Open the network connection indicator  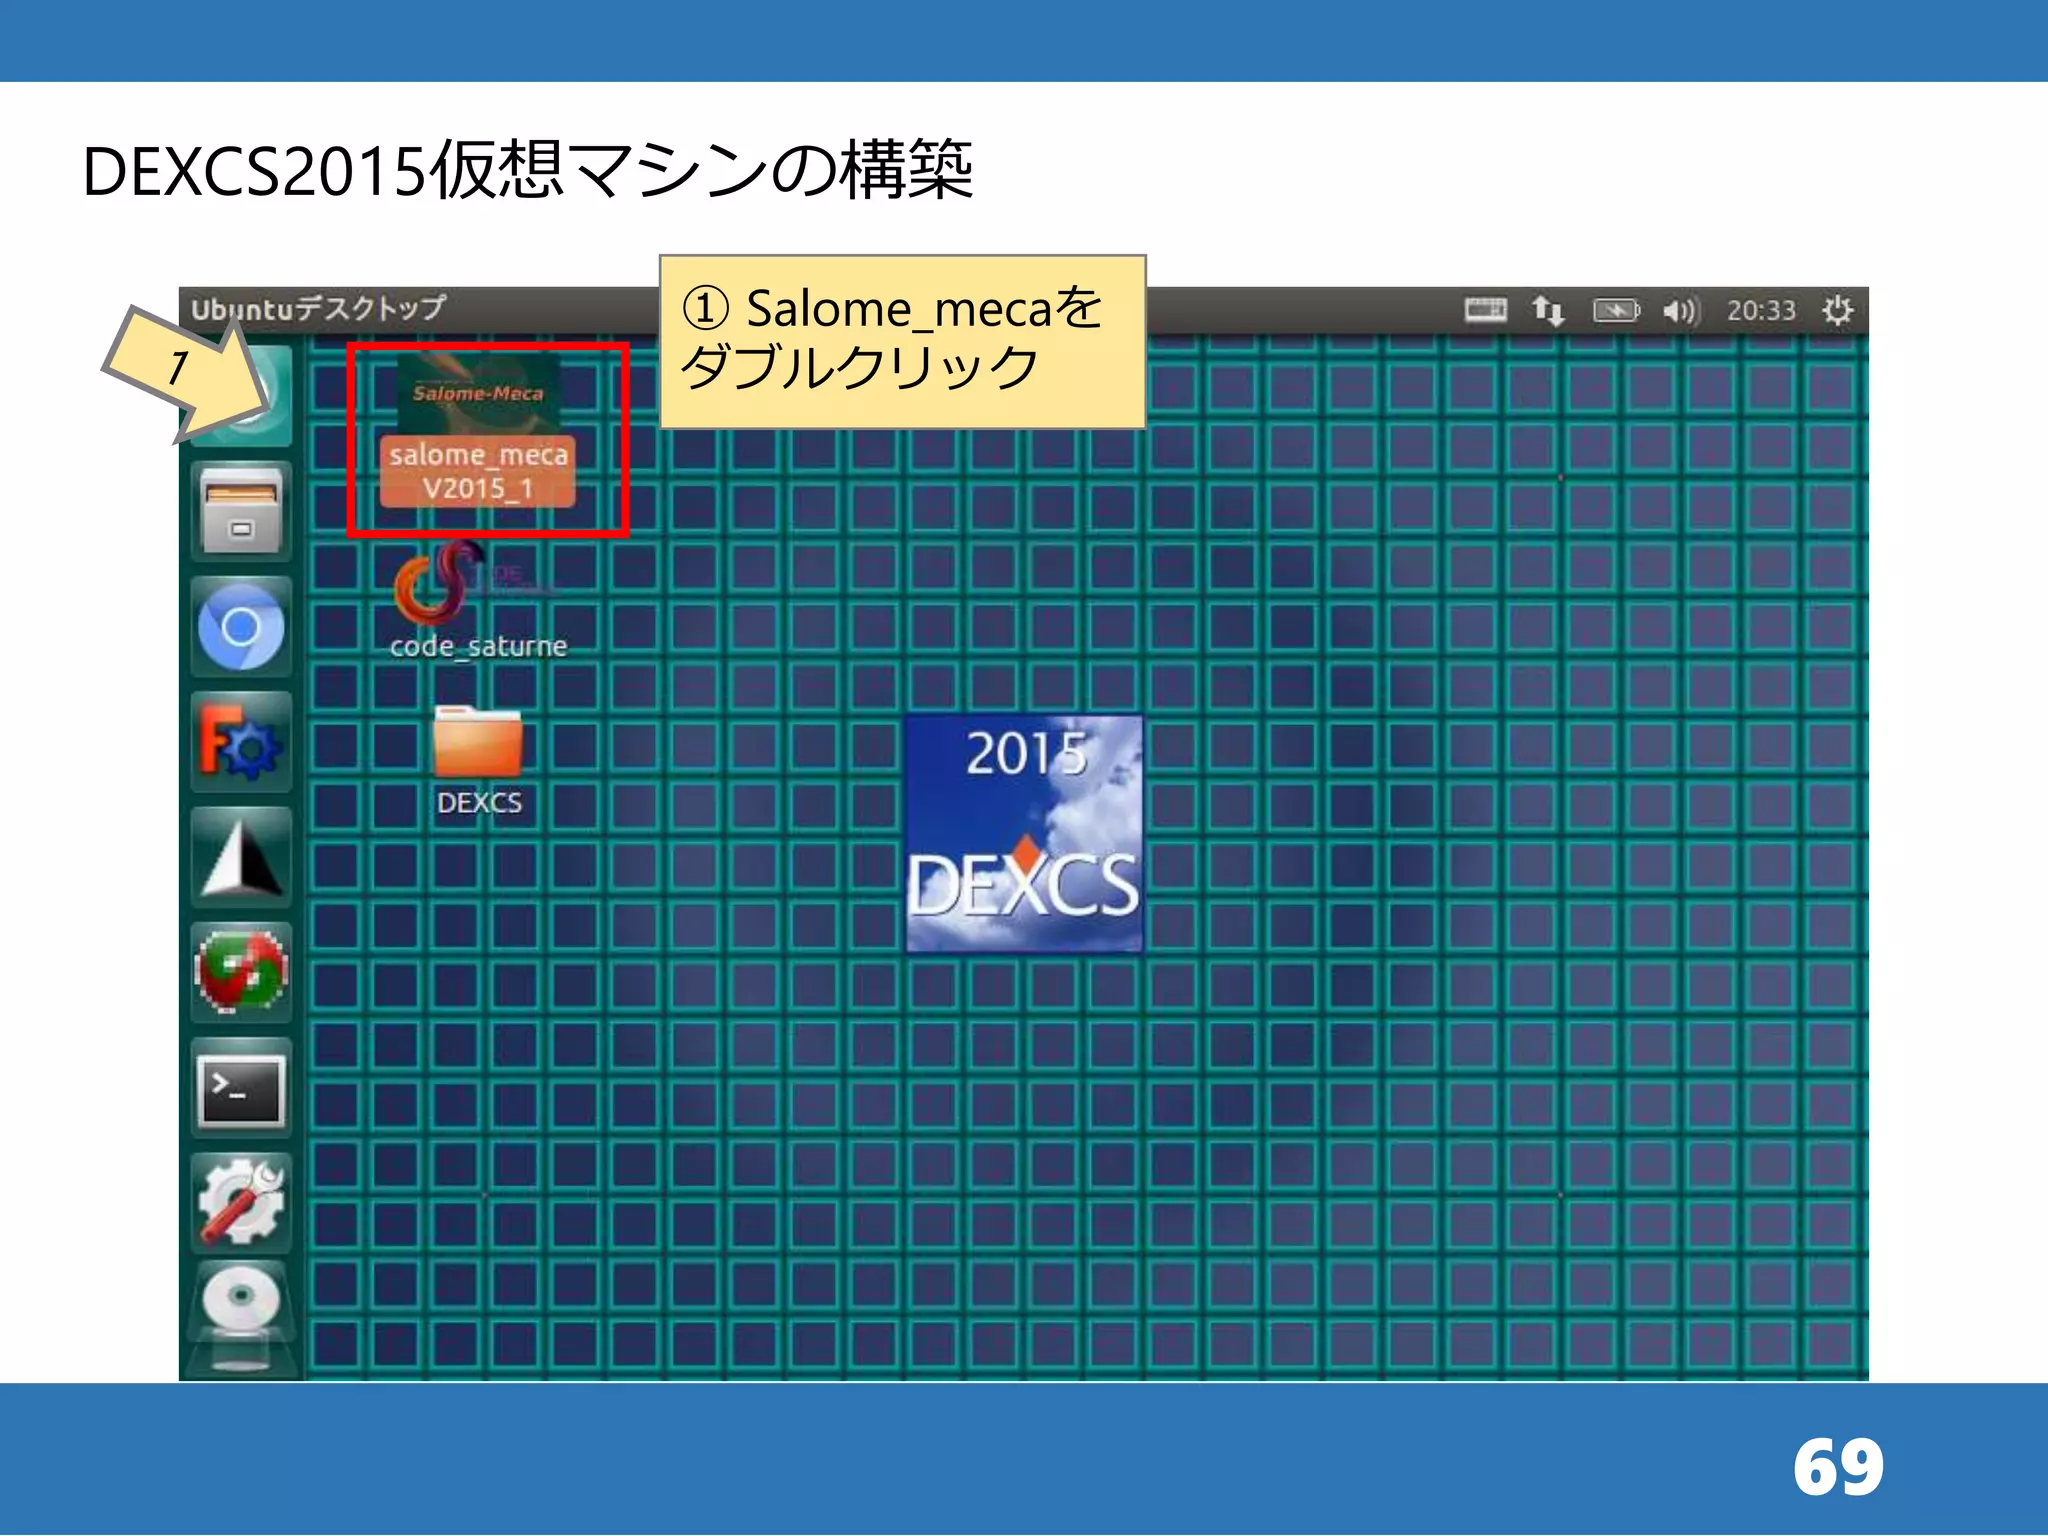click(x=1548, y=311)
